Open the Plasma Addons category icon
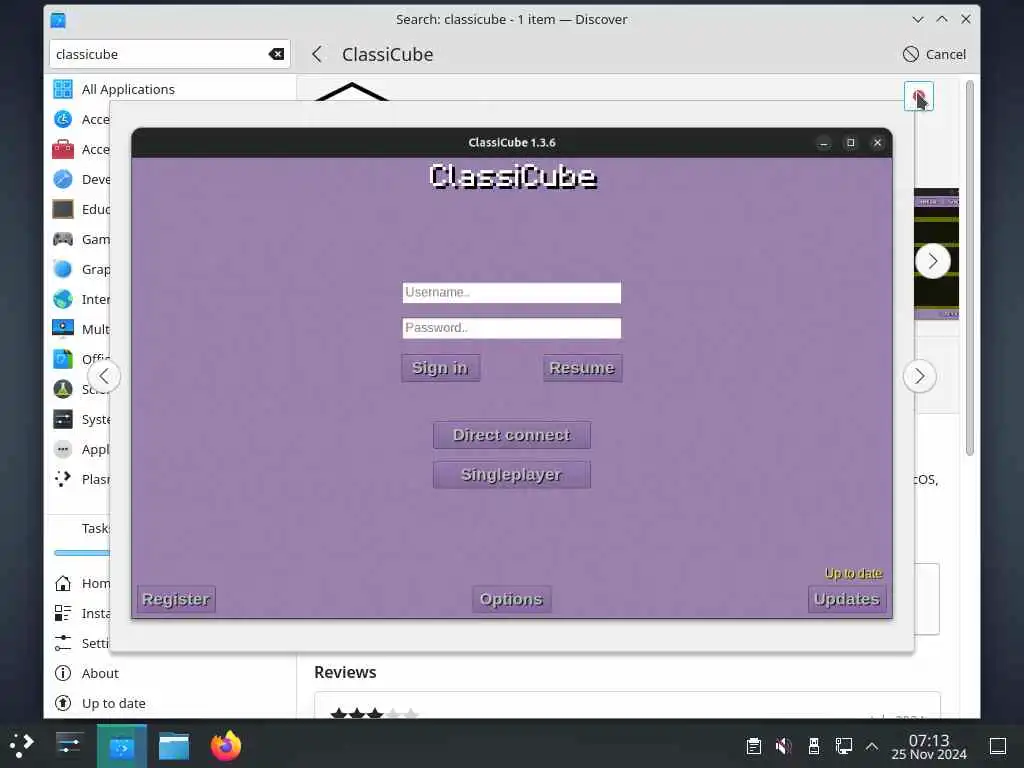Image resolution: width=1024 pixels, height=768 pixels. [x=63, y=479]
